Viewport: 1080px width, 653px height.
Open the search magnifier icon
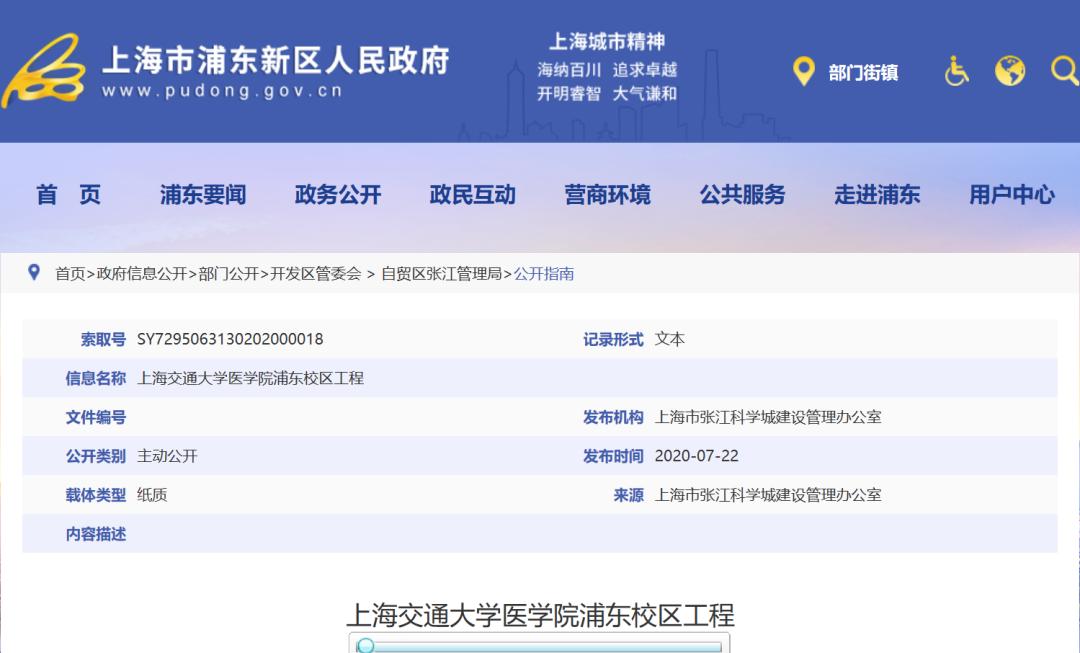[x=1065, y=71]
